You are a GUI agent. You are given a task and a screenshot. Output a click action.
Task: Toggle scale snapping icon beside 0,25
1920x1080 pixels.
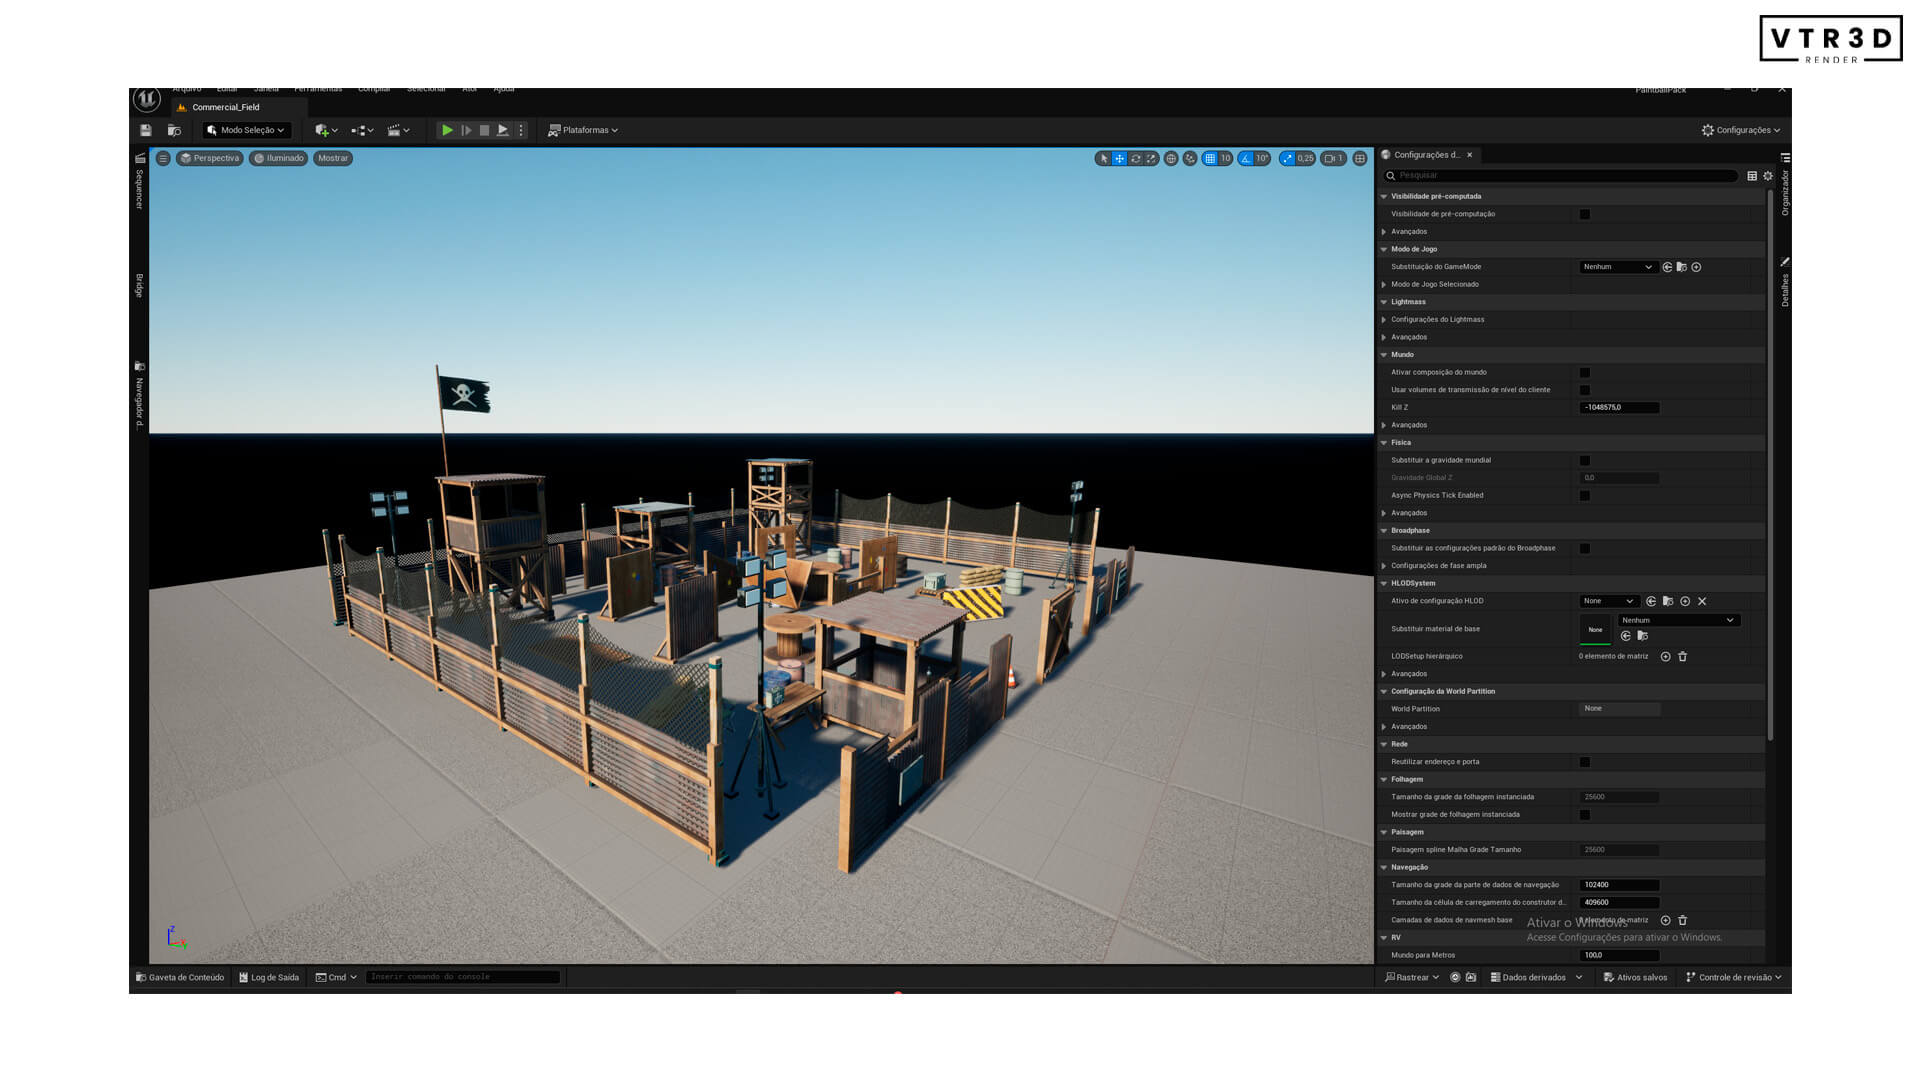(1288, 158)
